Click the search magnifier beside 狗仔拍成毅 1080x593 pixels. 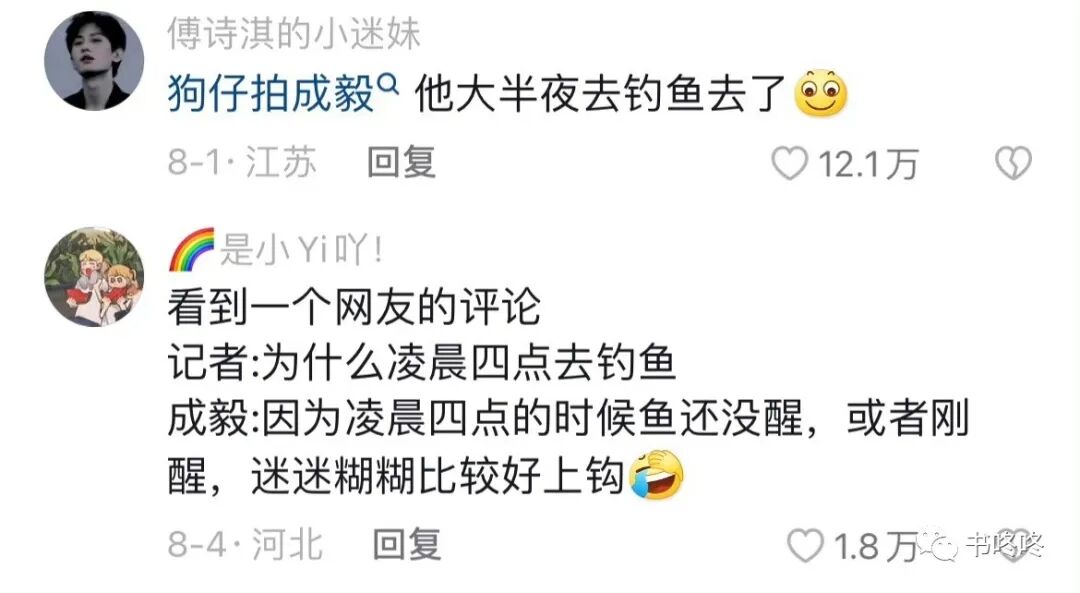pos(388,85)
